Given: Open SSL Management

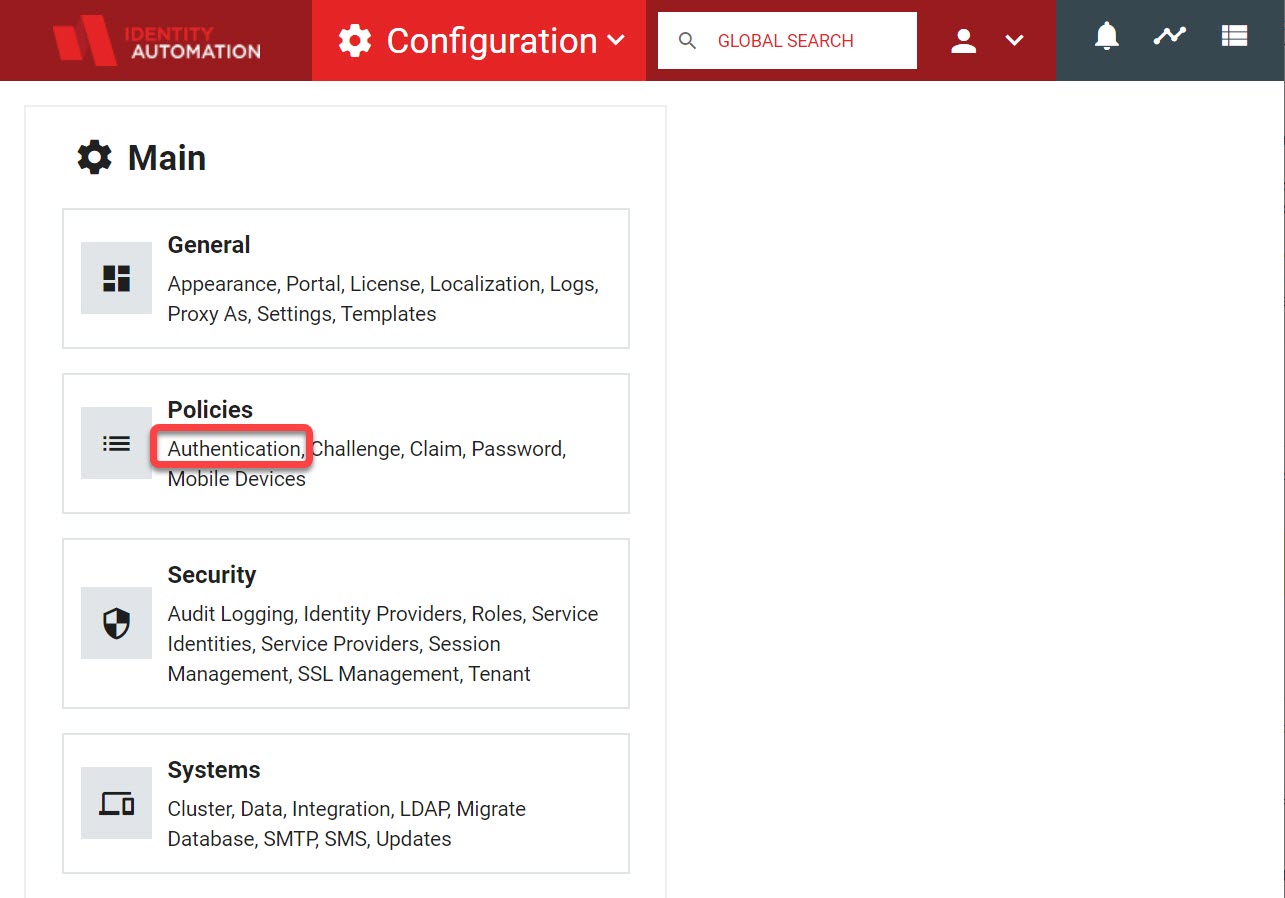Looking at the screenshot, I should [378, 674].
